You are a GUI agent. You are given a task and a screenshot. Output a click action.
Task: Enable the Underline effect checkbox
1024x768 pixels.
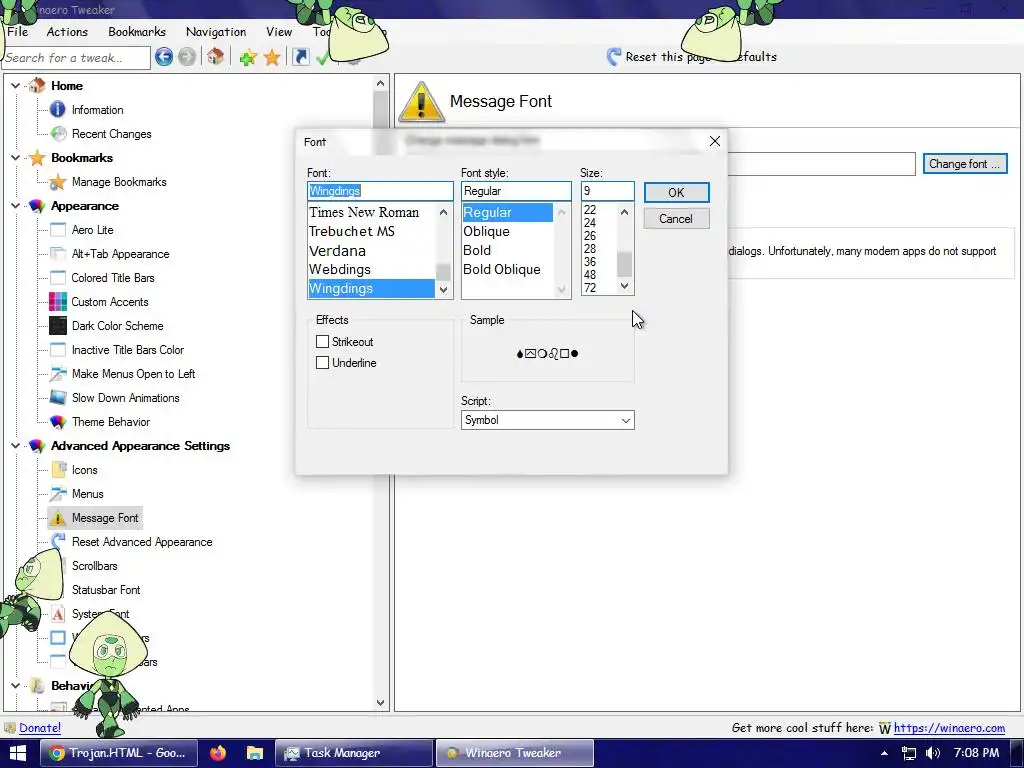click(x=322, y=362)
